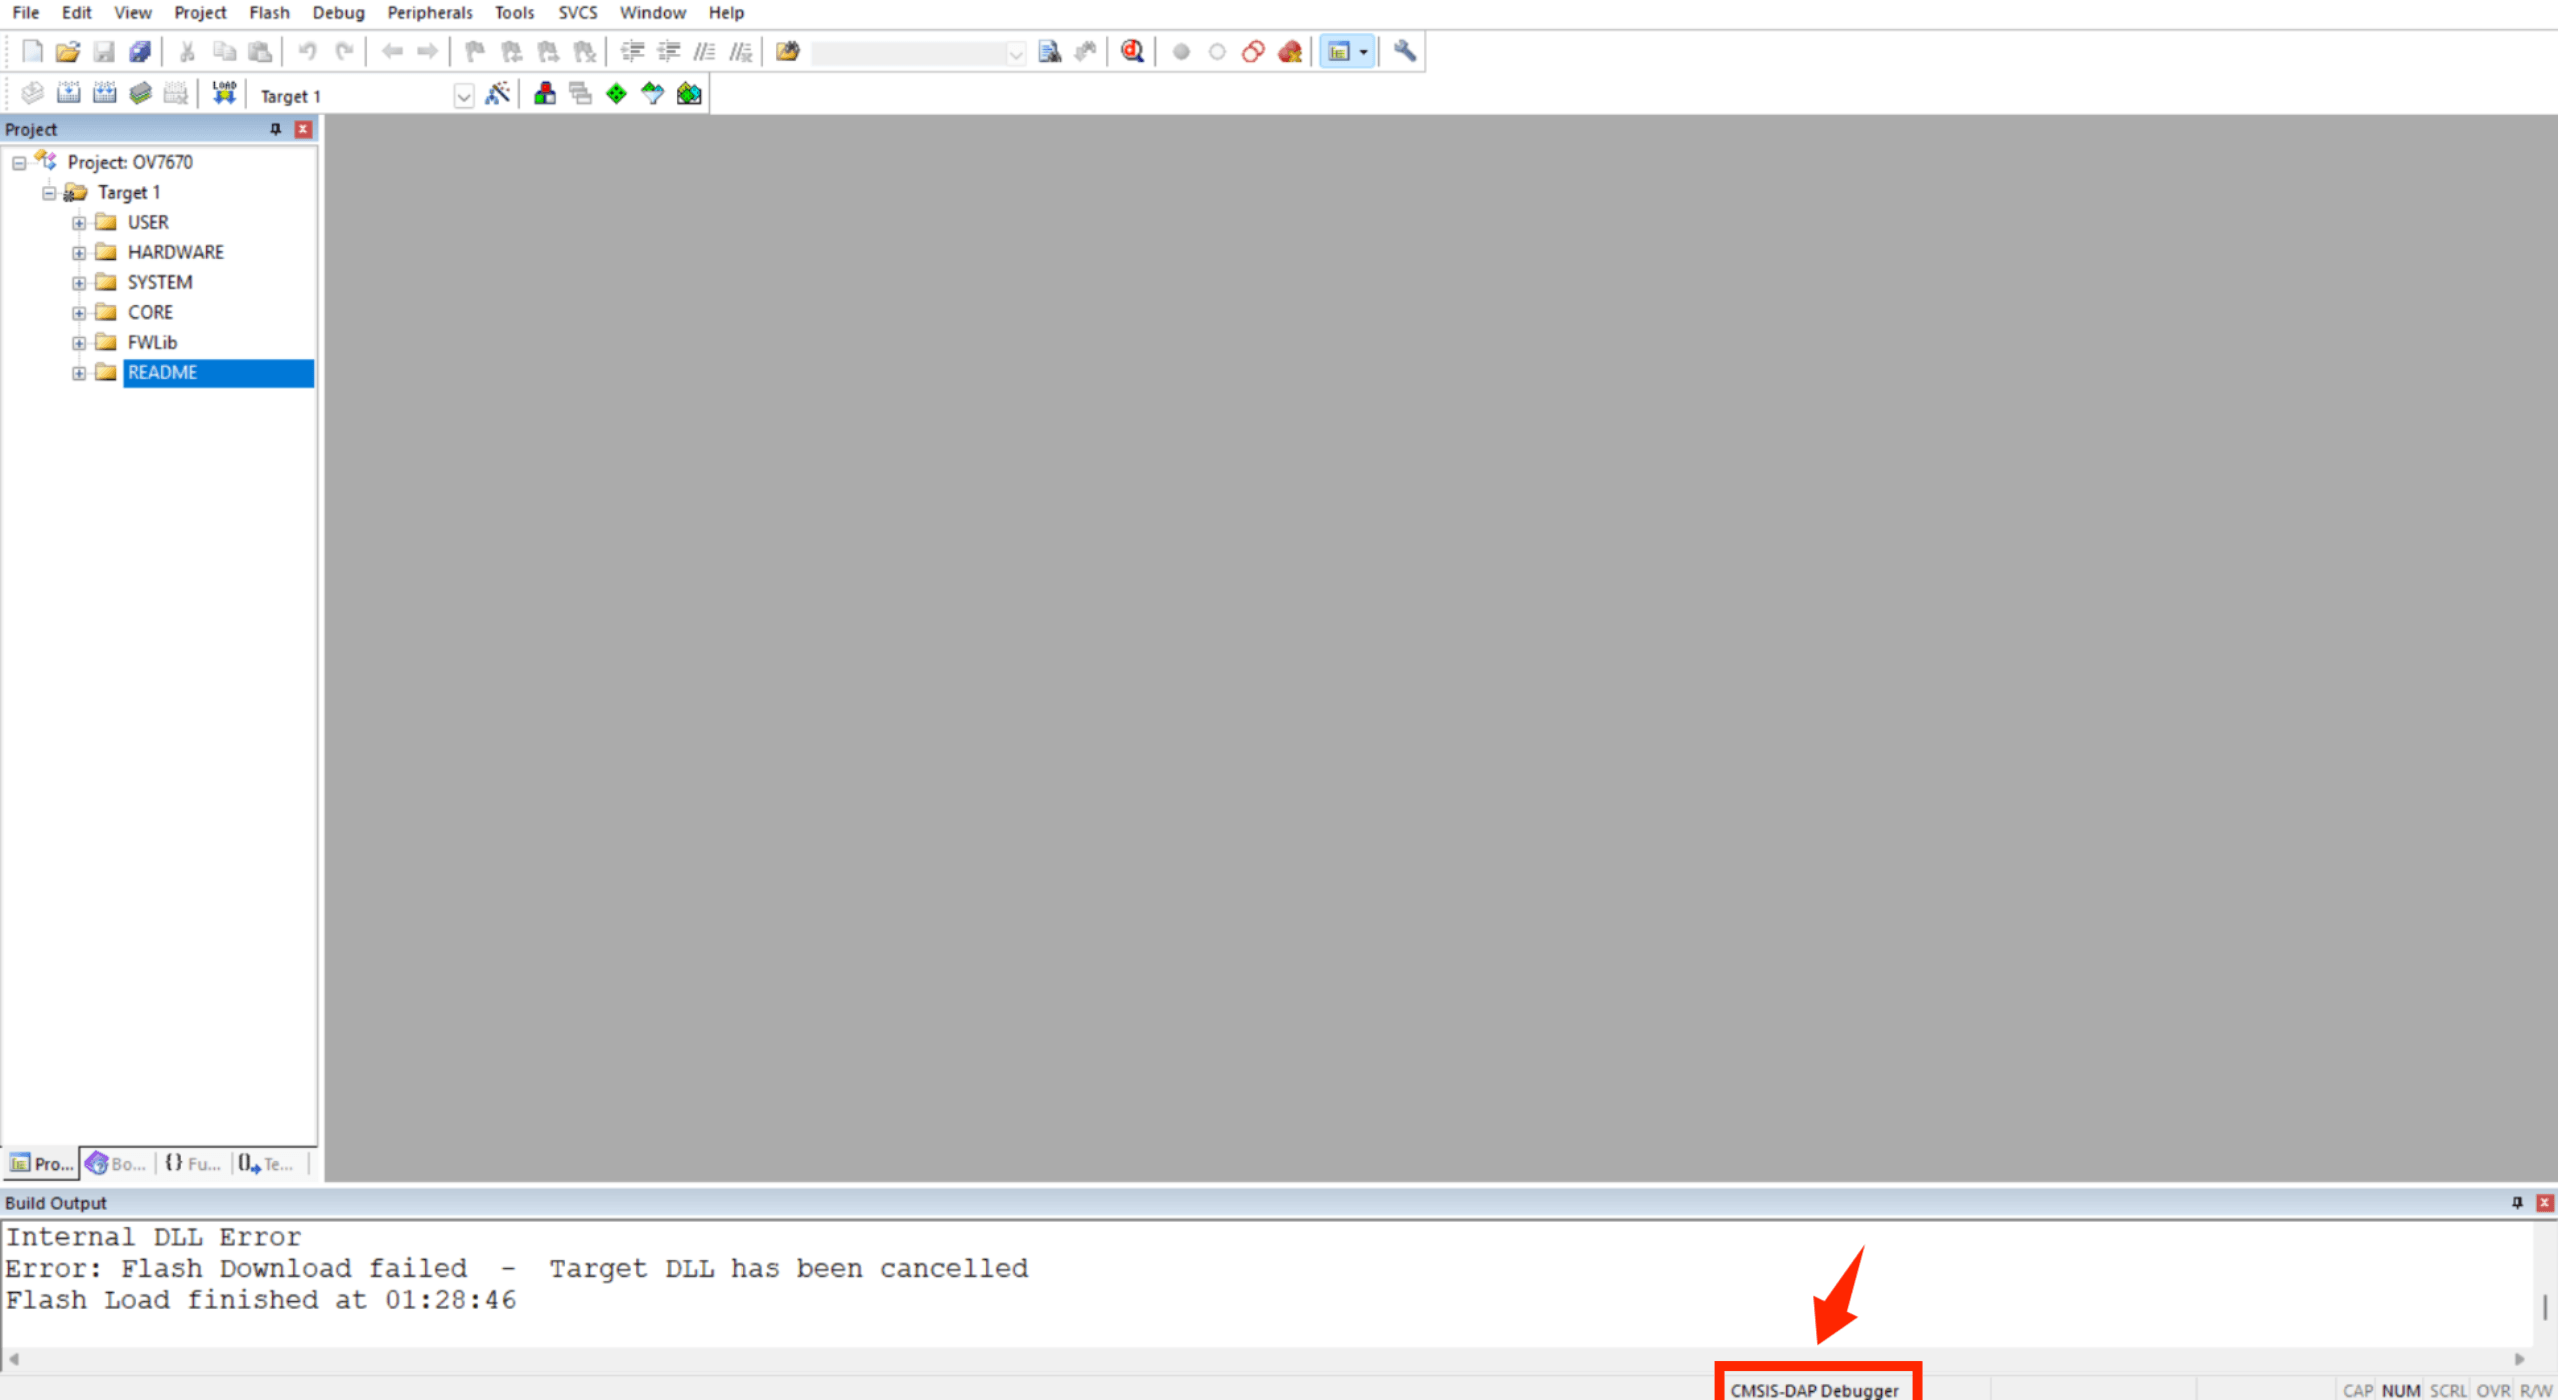Screen dimensions: 2558x1400
Task: Collapse the Target 1 tree node
Action: 48,192
